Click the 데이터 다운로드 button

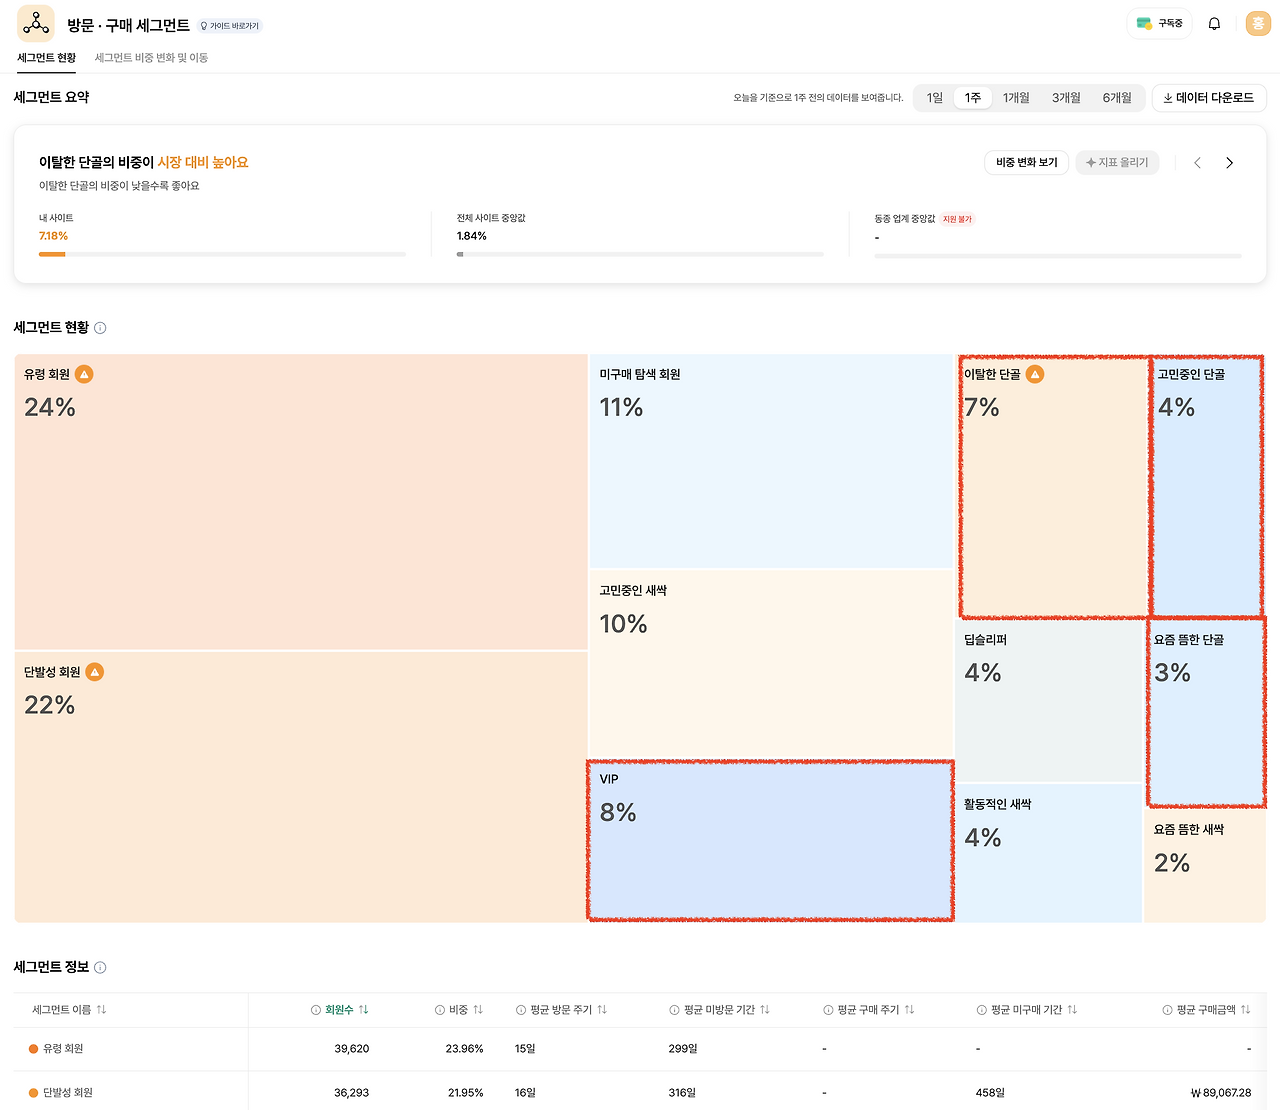point(1209,98)
